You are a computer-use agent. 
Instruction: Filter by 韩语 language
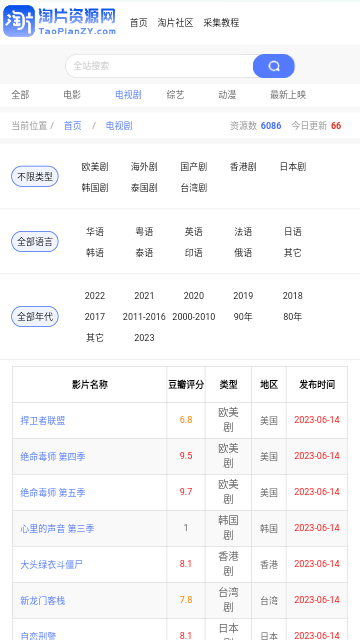[95, 253]
